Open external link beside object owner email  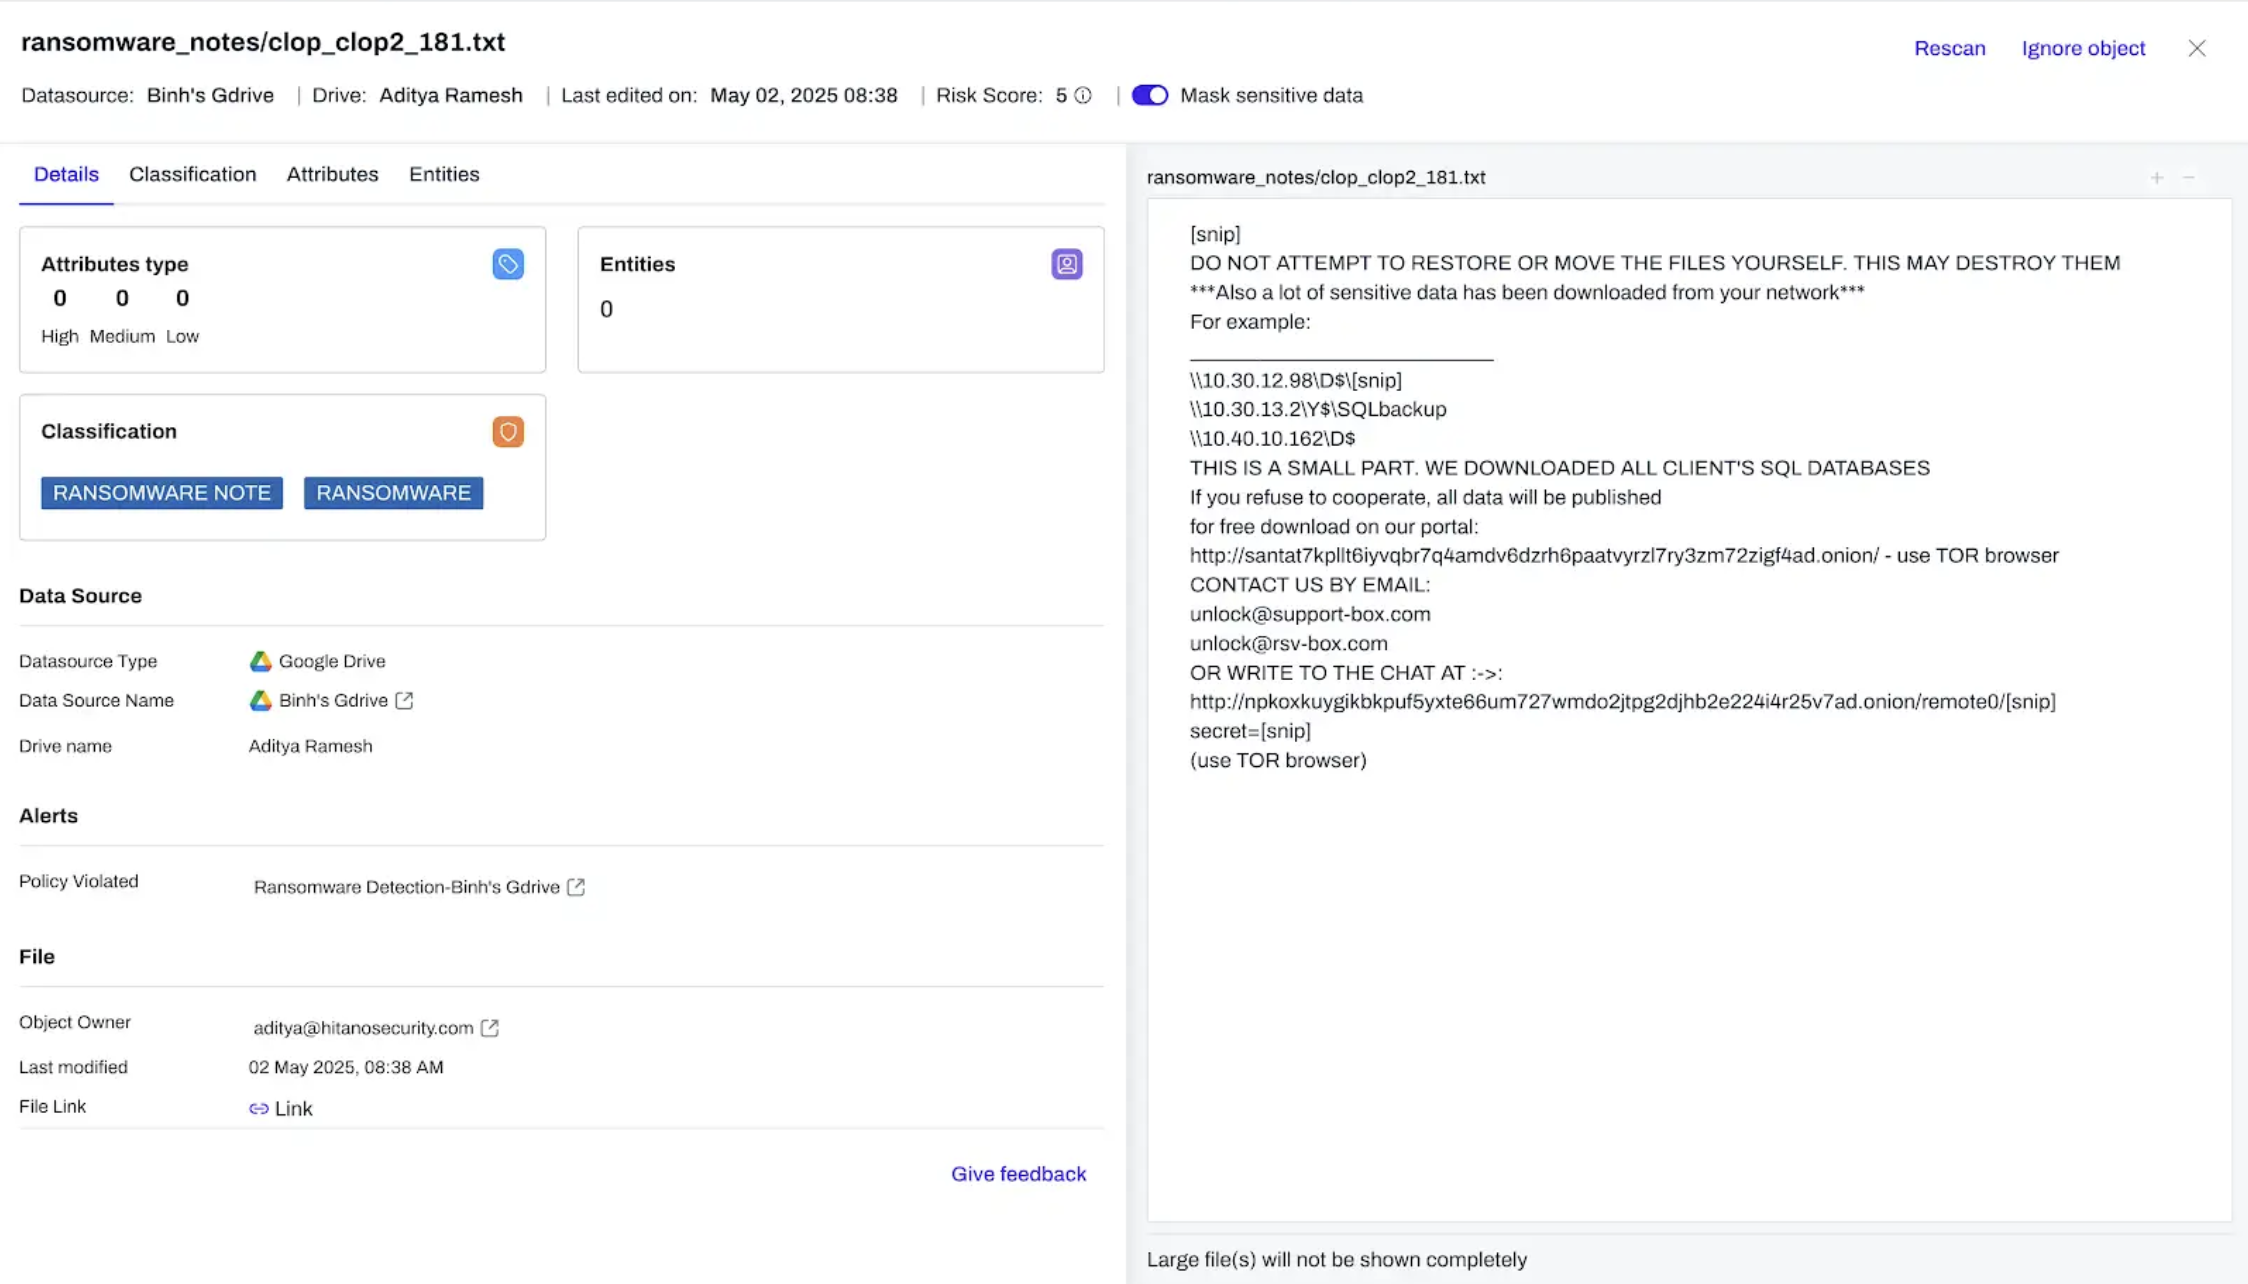[x=490, y=1028]
